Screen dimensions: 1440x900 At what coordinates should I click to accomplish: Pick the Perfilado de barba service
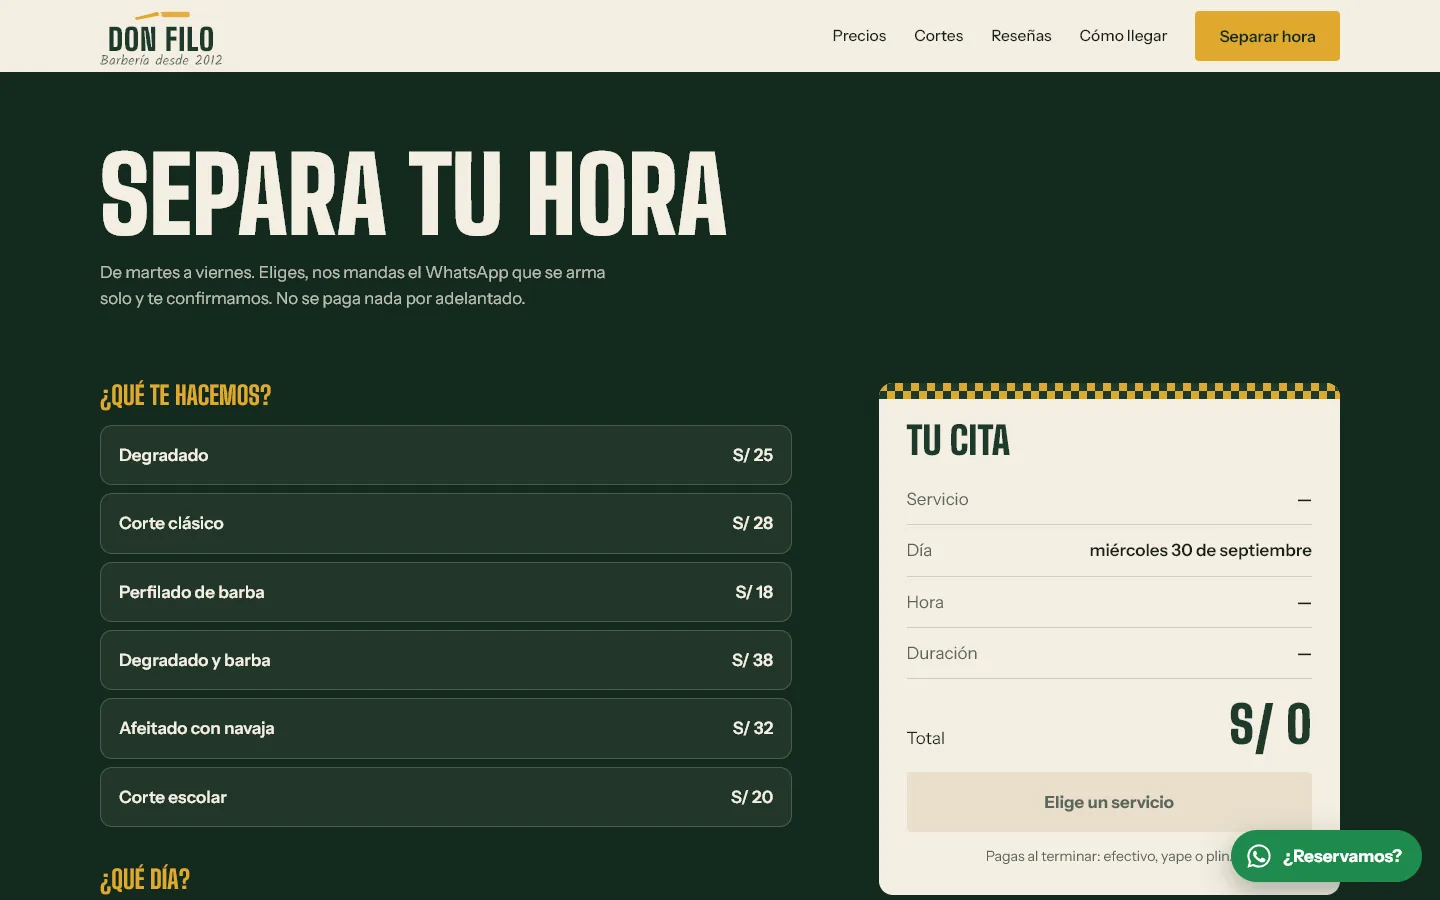446,592
